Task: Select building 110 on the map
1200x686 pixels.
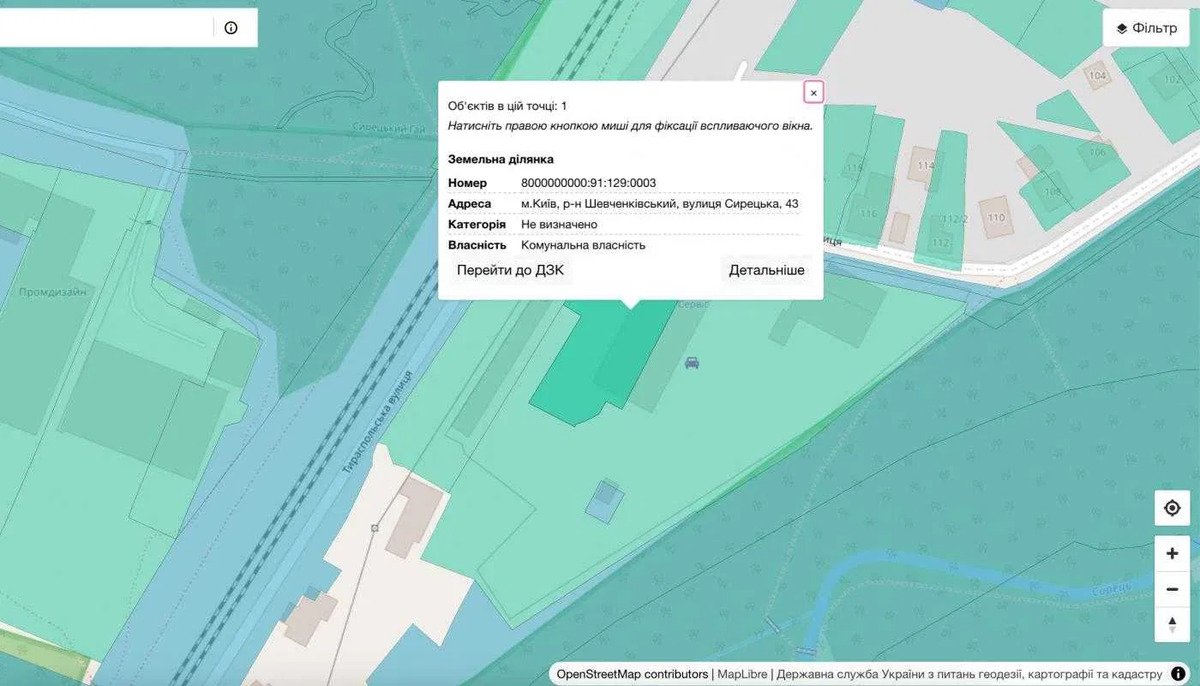Action: point(995,217)
